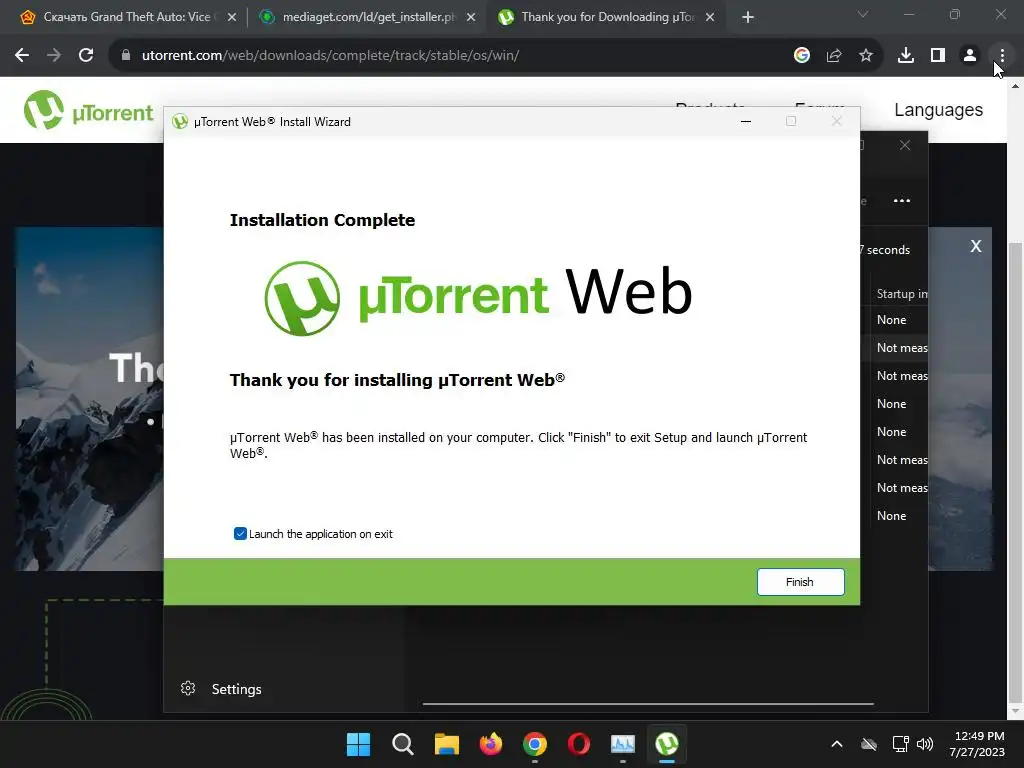Minimize the µTorrent Web Install Wizard
Viewport: 1024px width, 768px height.
click(x=746, y=121)
